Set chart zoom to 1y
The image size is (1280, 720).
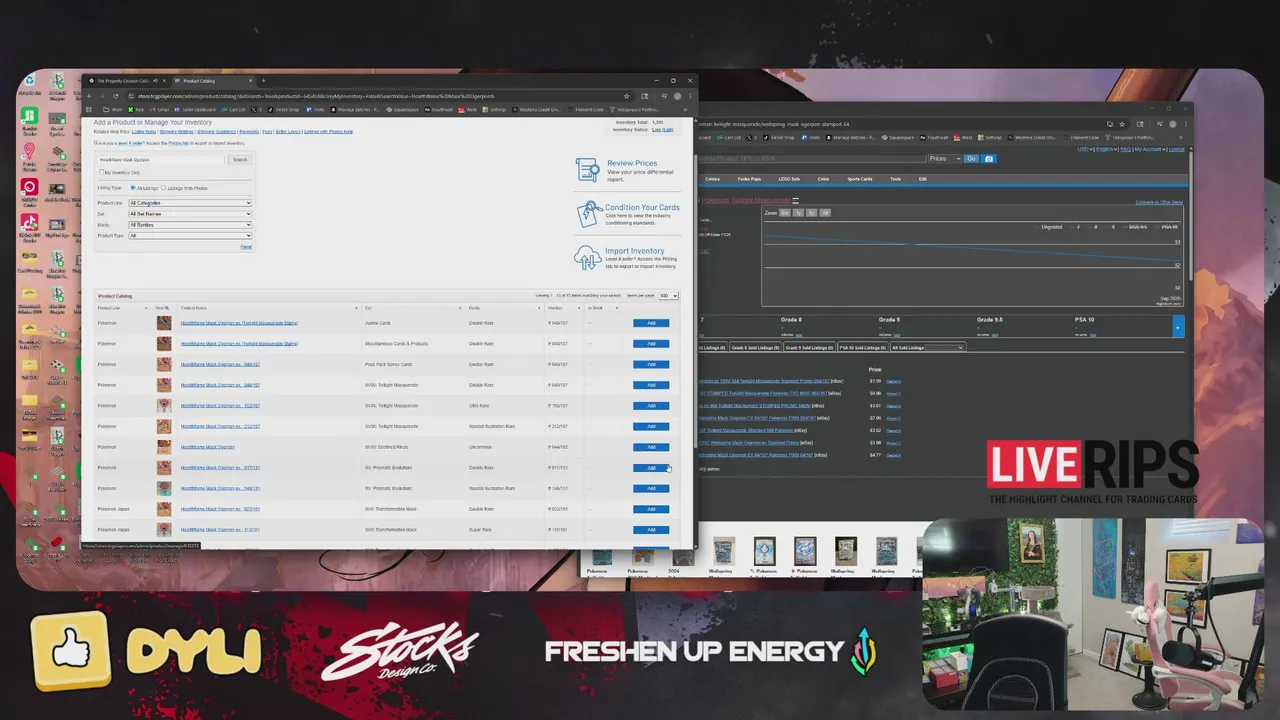(x=798, y=213)
